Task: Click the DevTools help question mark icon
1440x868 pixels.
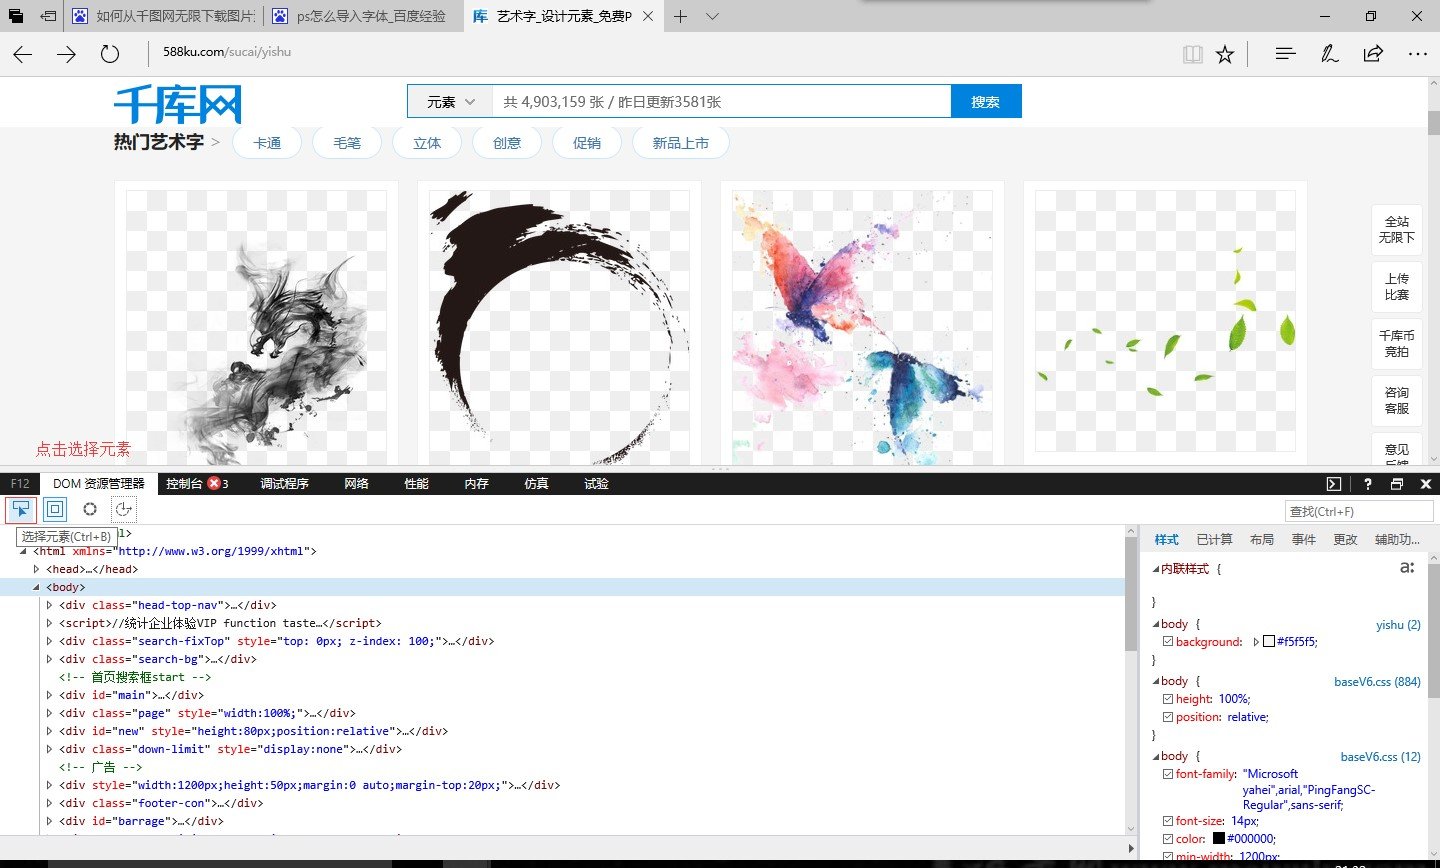Action: click(1367, 484)
